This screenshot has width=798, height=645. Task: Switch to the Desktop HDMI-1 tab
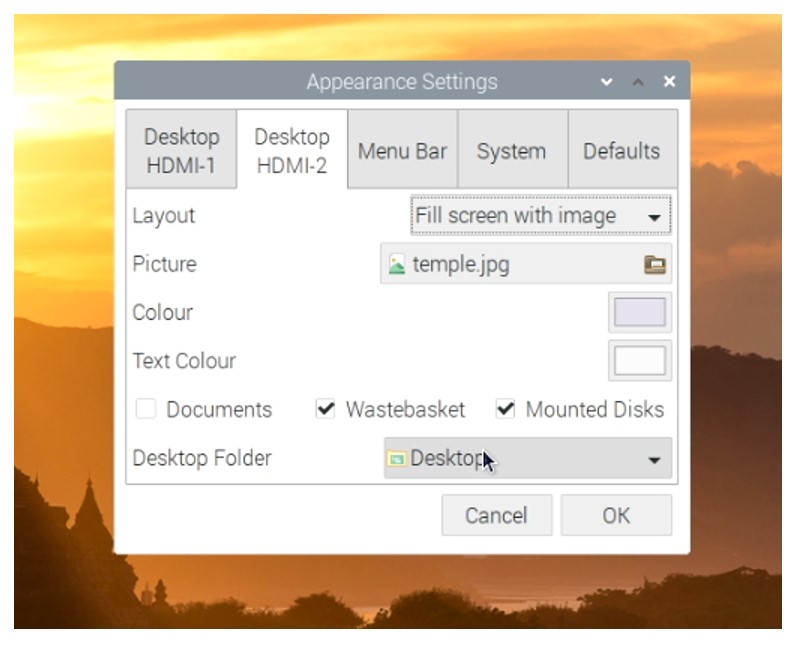point(182,150)
